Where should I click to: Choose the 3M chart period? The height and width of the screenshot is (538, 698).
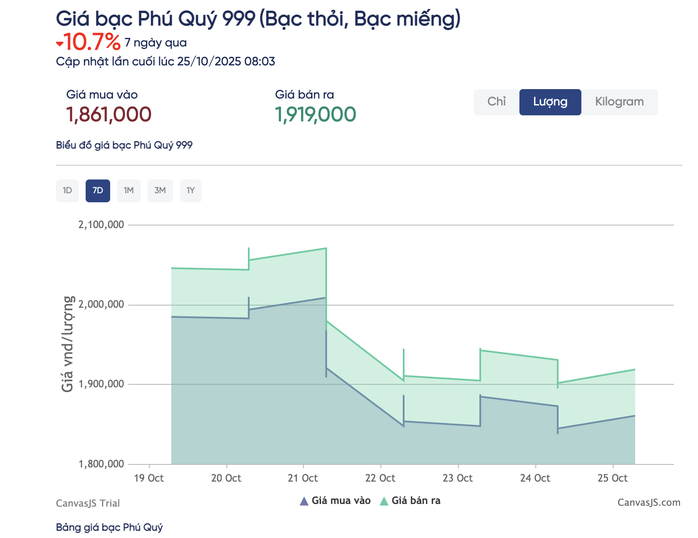pos(160,190)
